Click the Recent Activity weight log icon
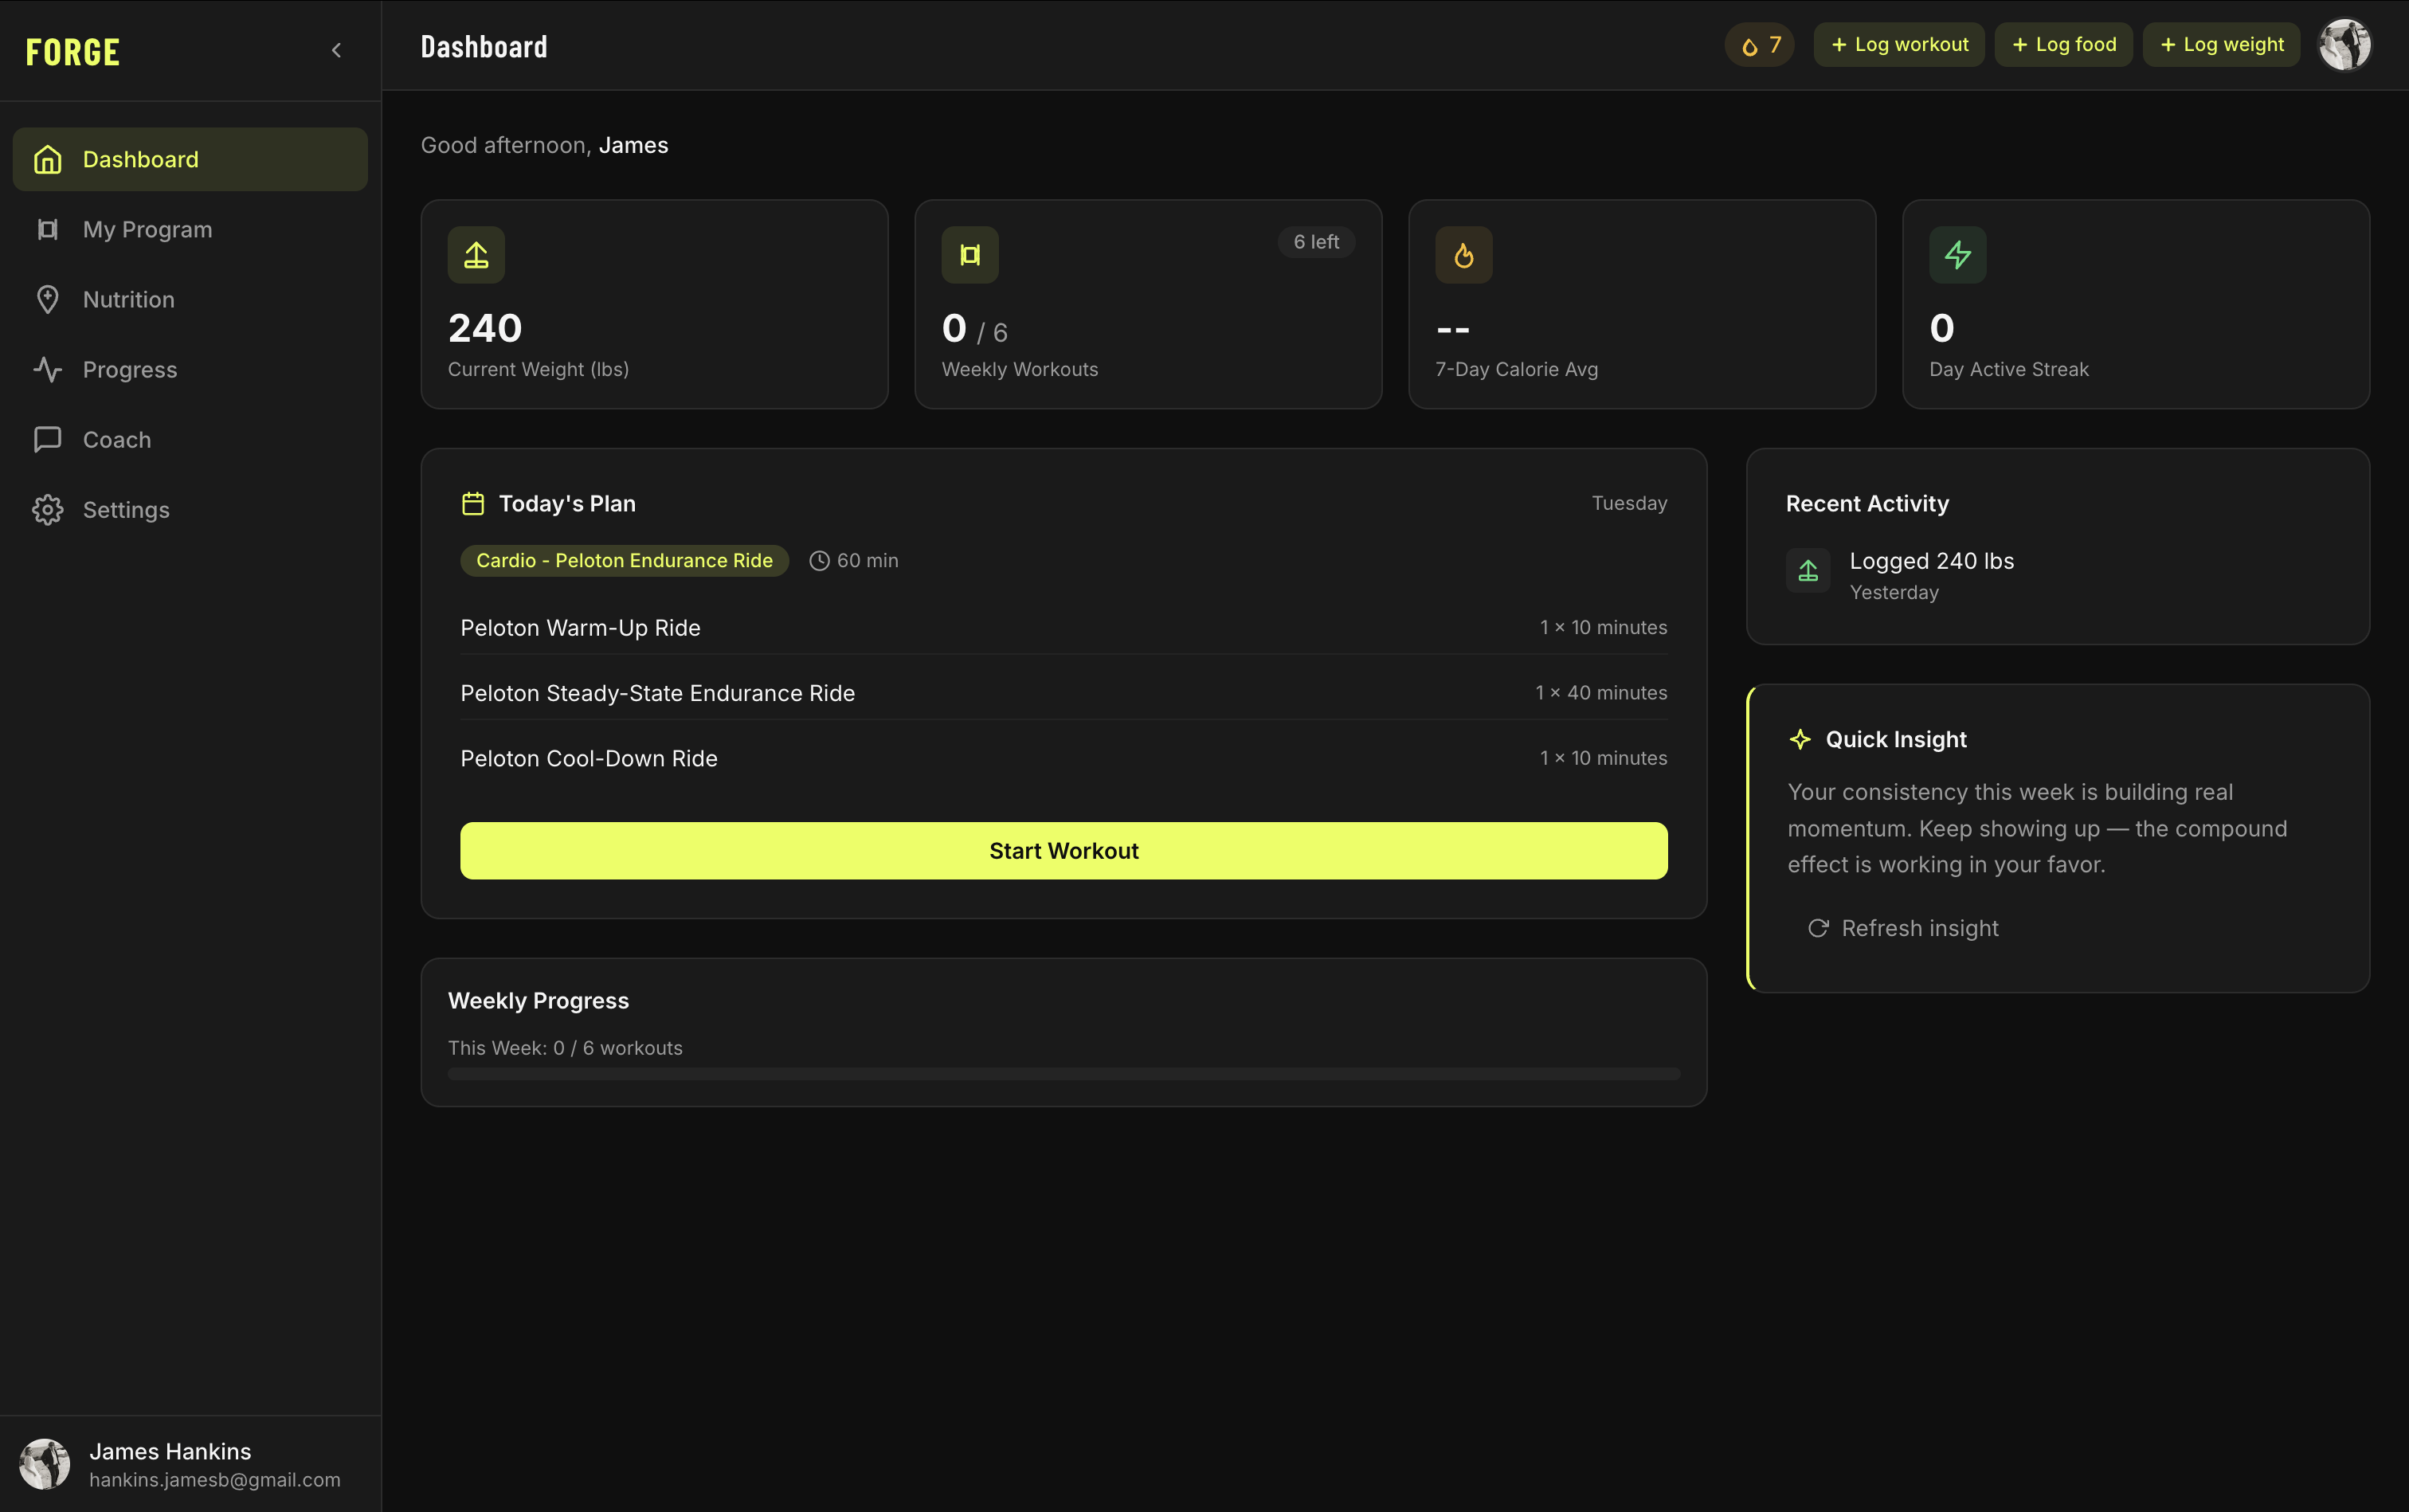Viewport: 2409px width, 1512px height. point(1808,571)
